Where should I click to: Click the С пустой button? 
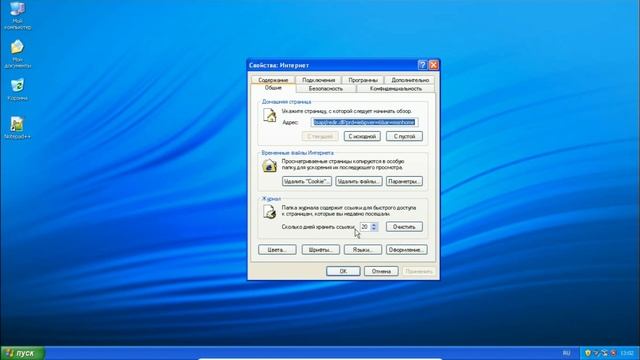[x=404, y=136]
